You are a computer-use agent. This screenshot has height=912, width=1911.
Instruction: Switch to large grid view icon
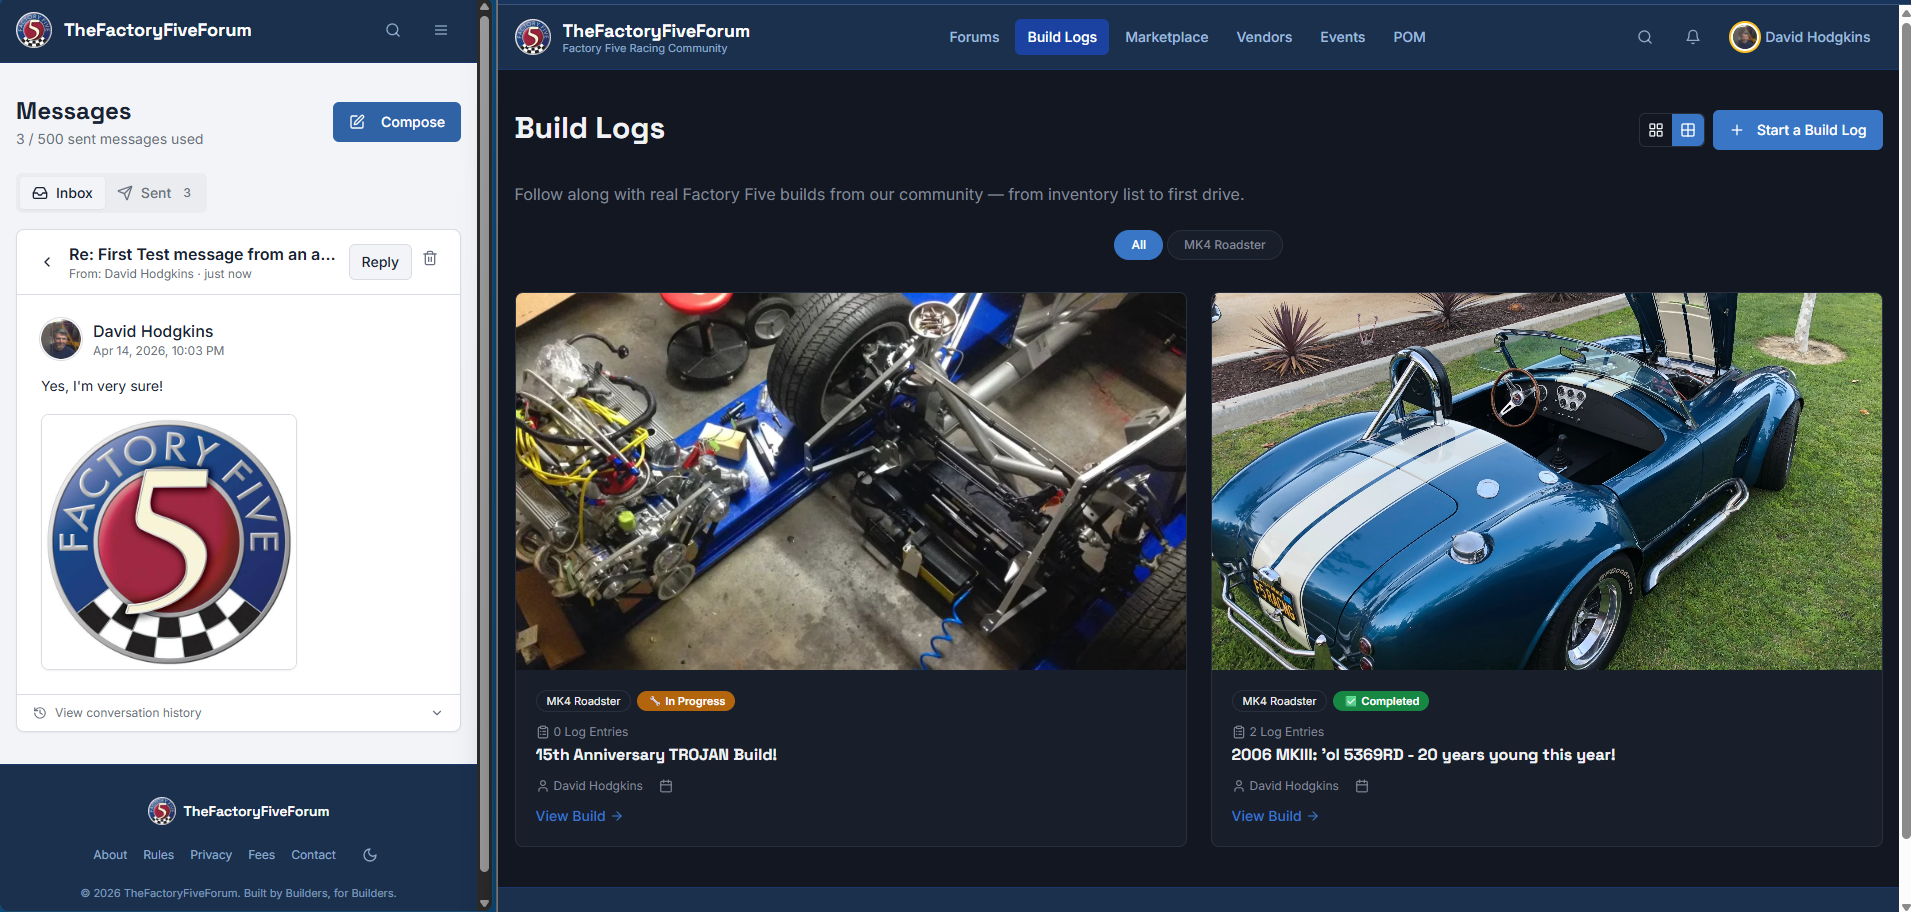1688,130
